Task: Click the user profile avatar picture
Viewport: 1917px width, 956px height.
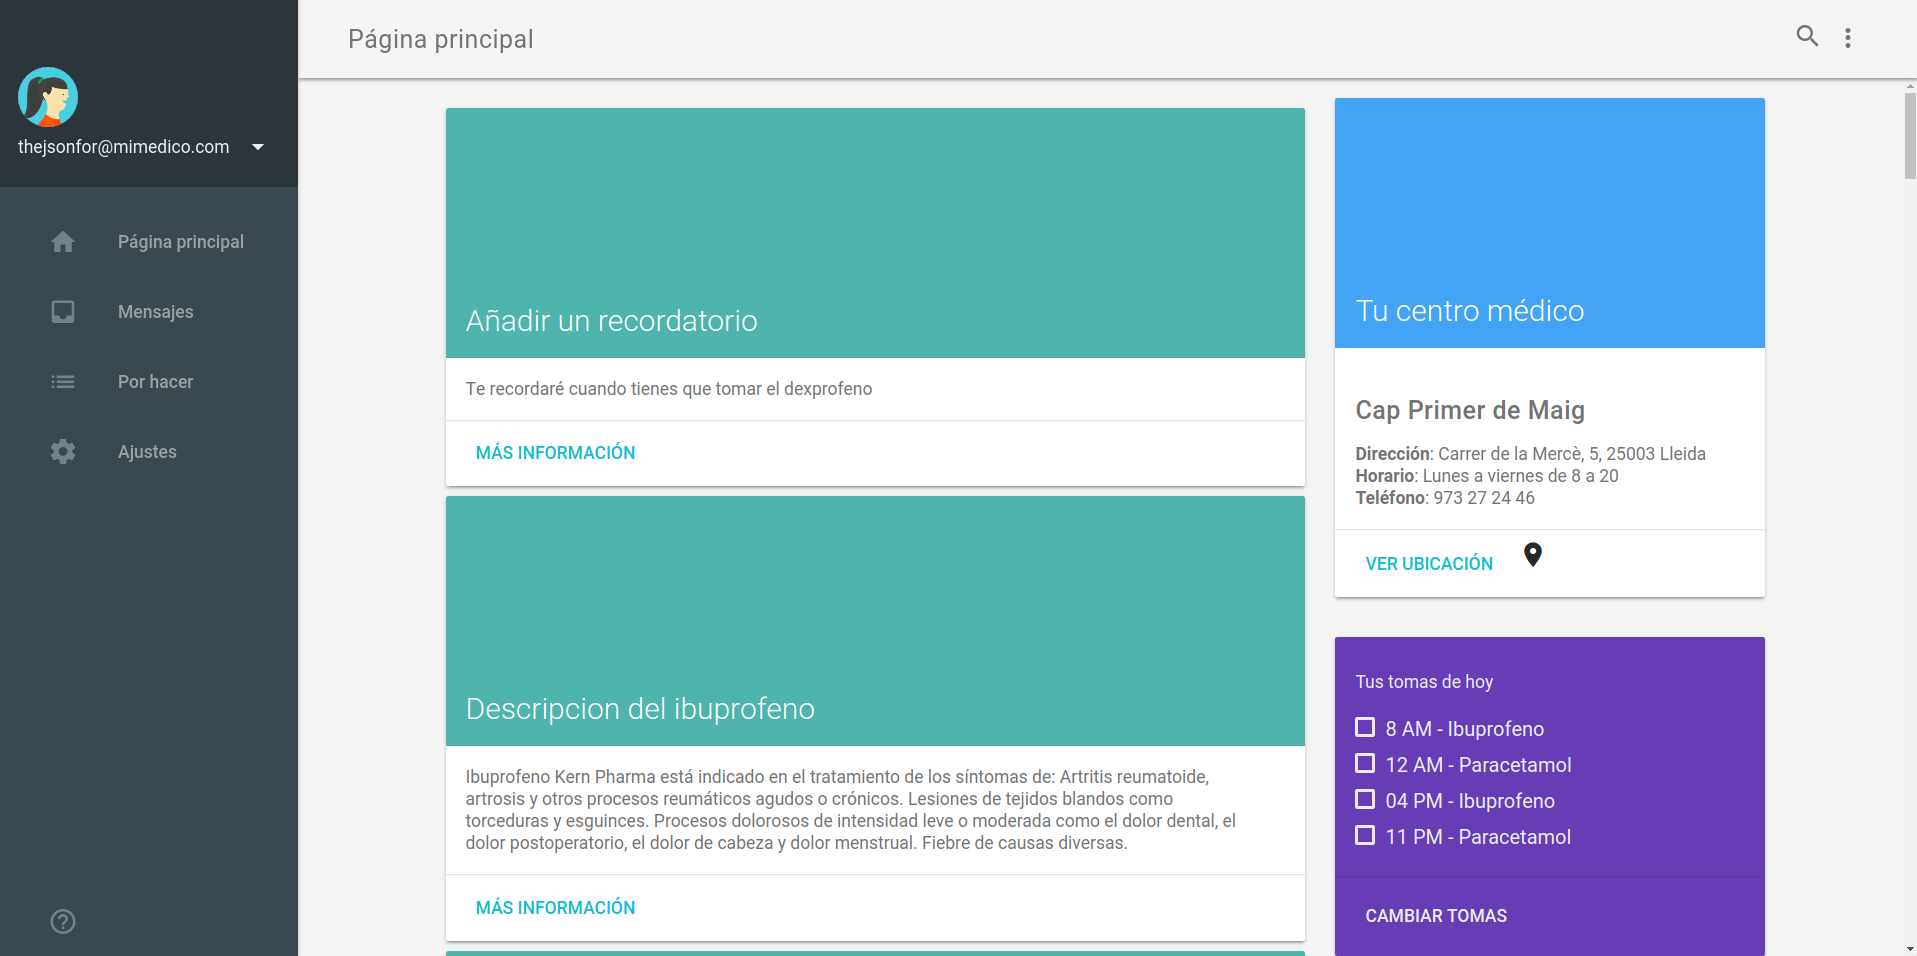Action: pos(47,97)
